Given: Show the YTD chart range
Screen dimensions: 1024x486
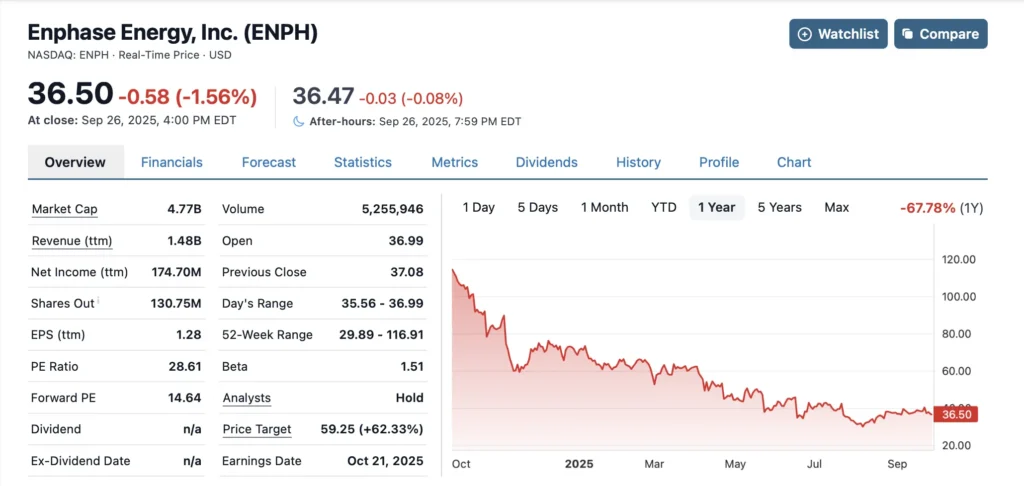Looking at the screenshot, I should click(x=664, y=207).
